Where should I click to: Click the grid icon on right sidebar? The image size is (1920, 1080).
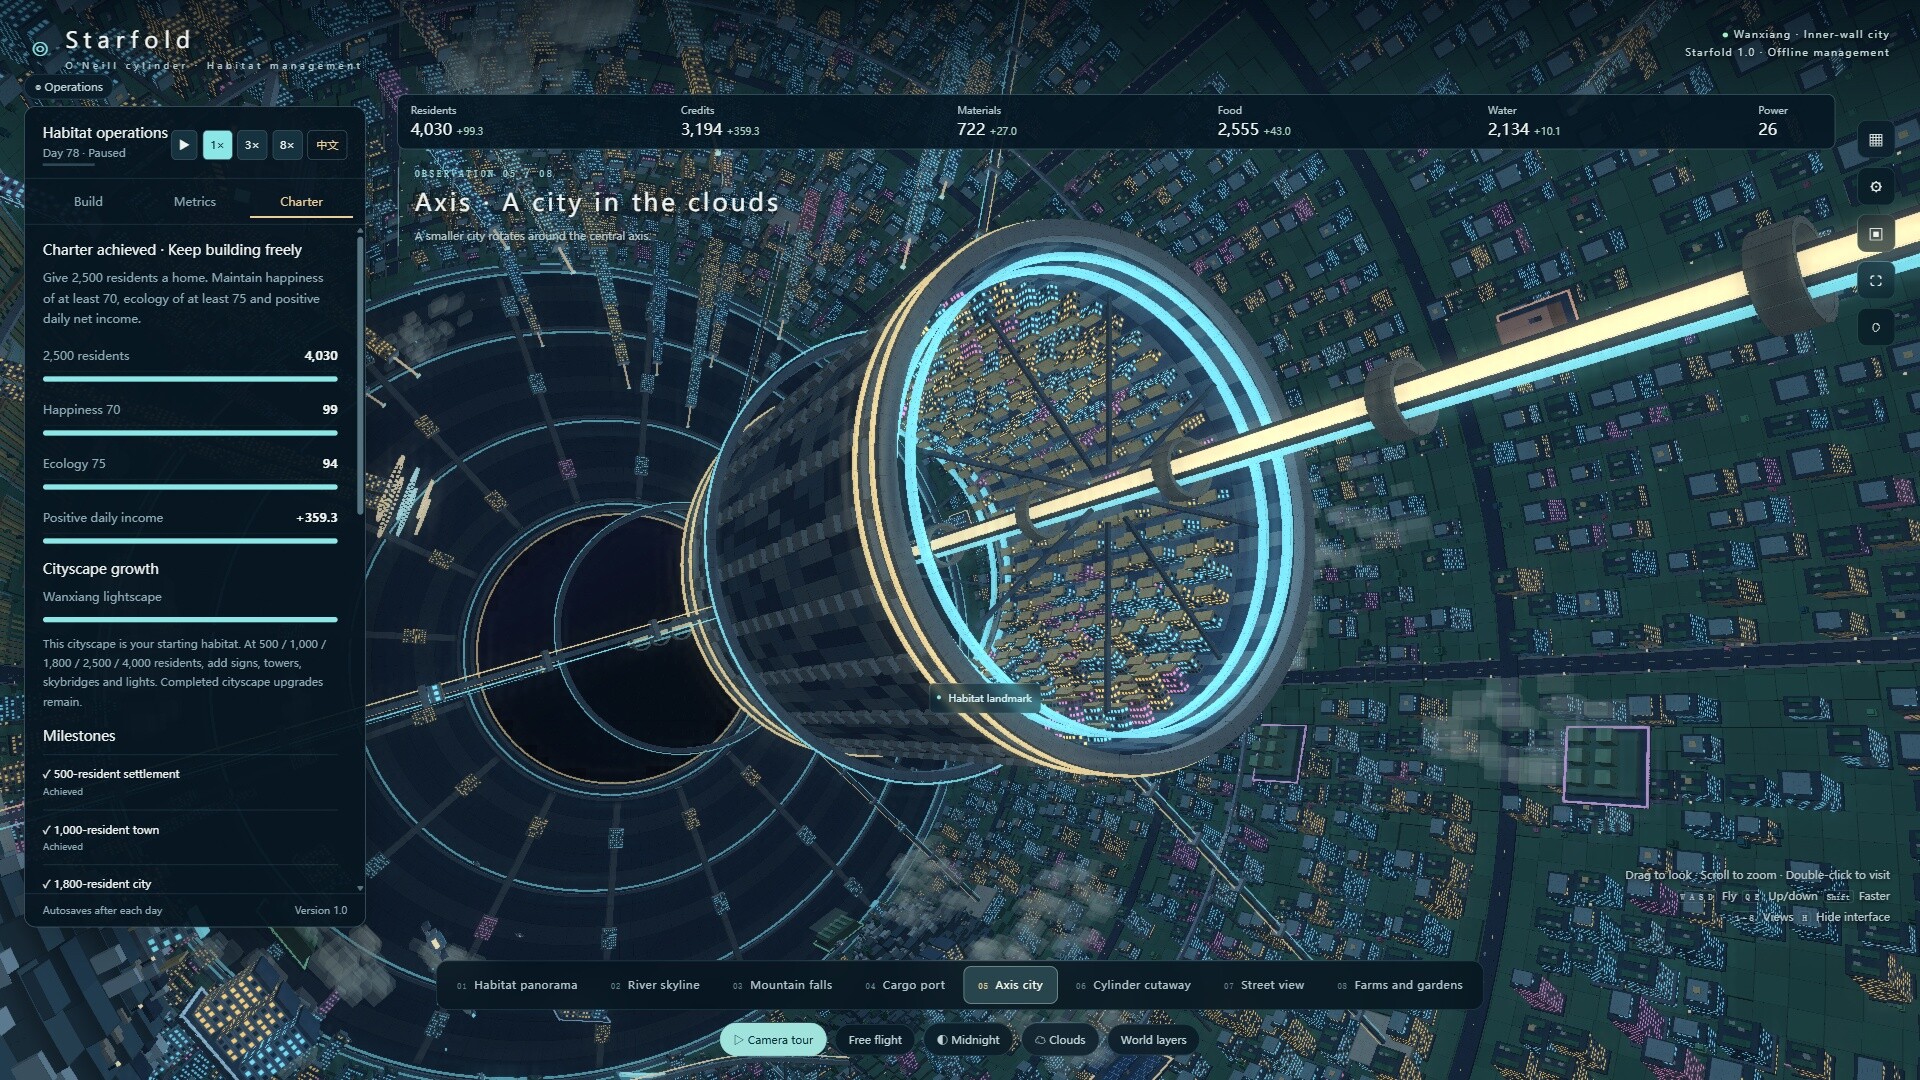[1876, 140]
